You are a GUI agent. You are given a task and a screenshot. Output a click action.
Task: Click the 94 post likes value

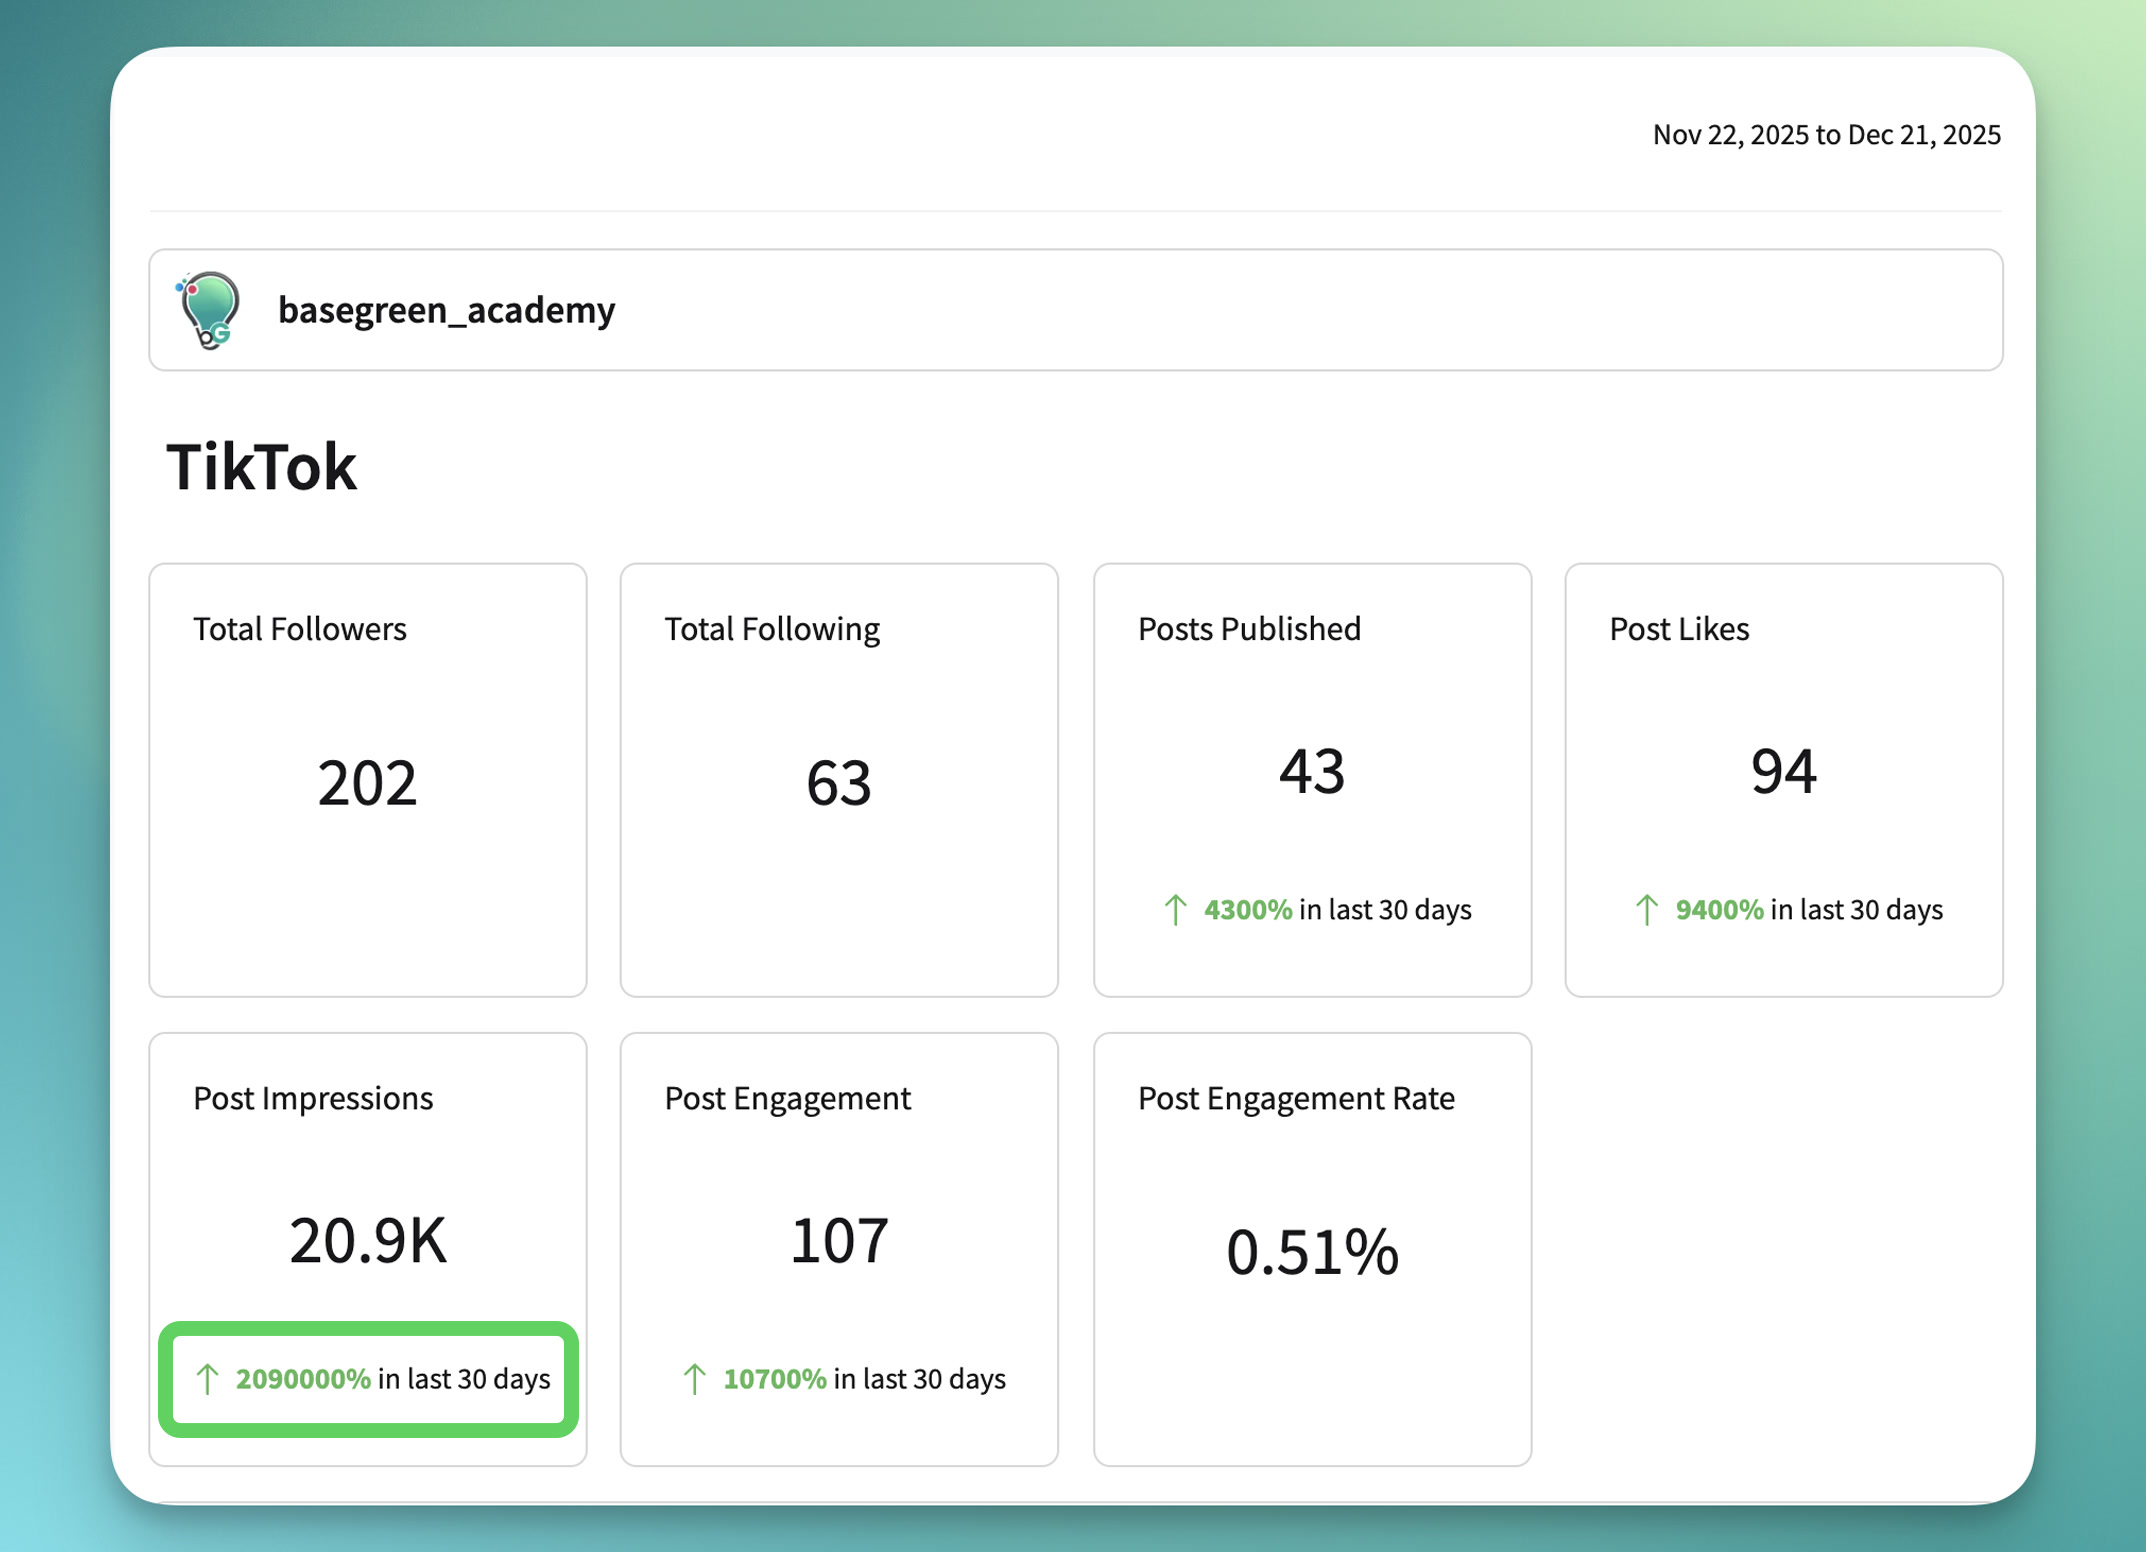(x=1783, y=771)
